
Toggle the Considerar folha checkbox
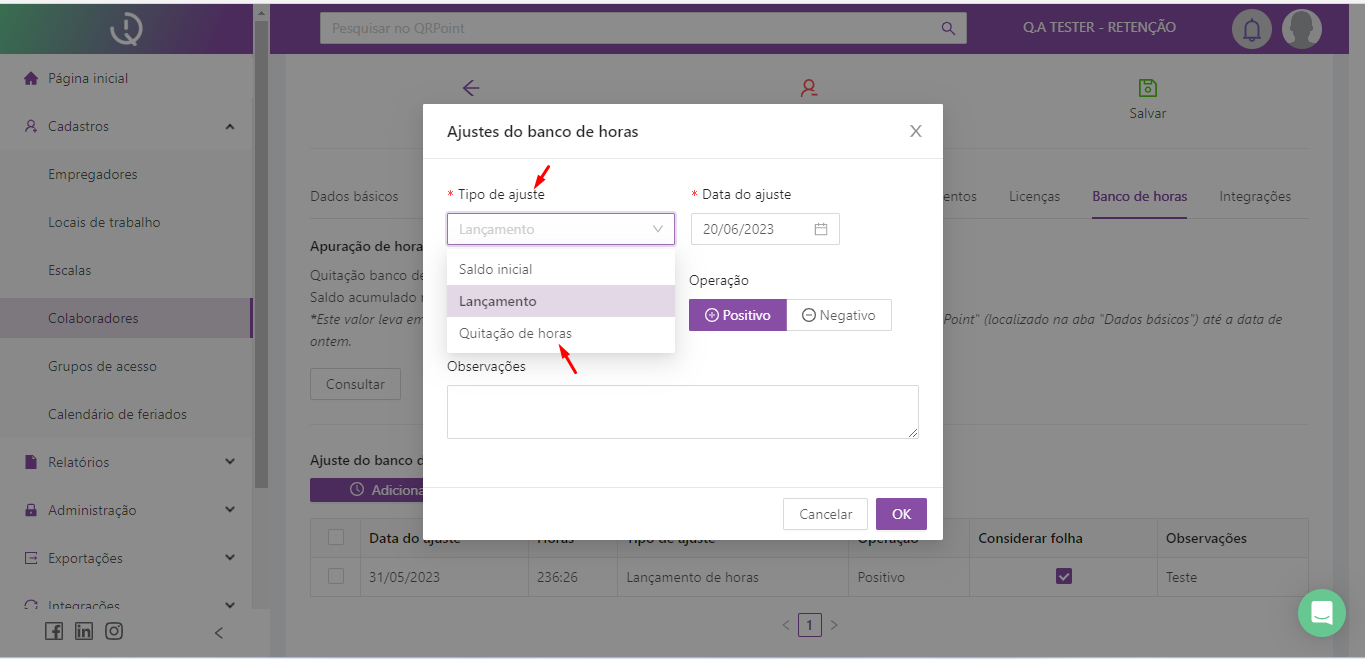click(1064, 576)
